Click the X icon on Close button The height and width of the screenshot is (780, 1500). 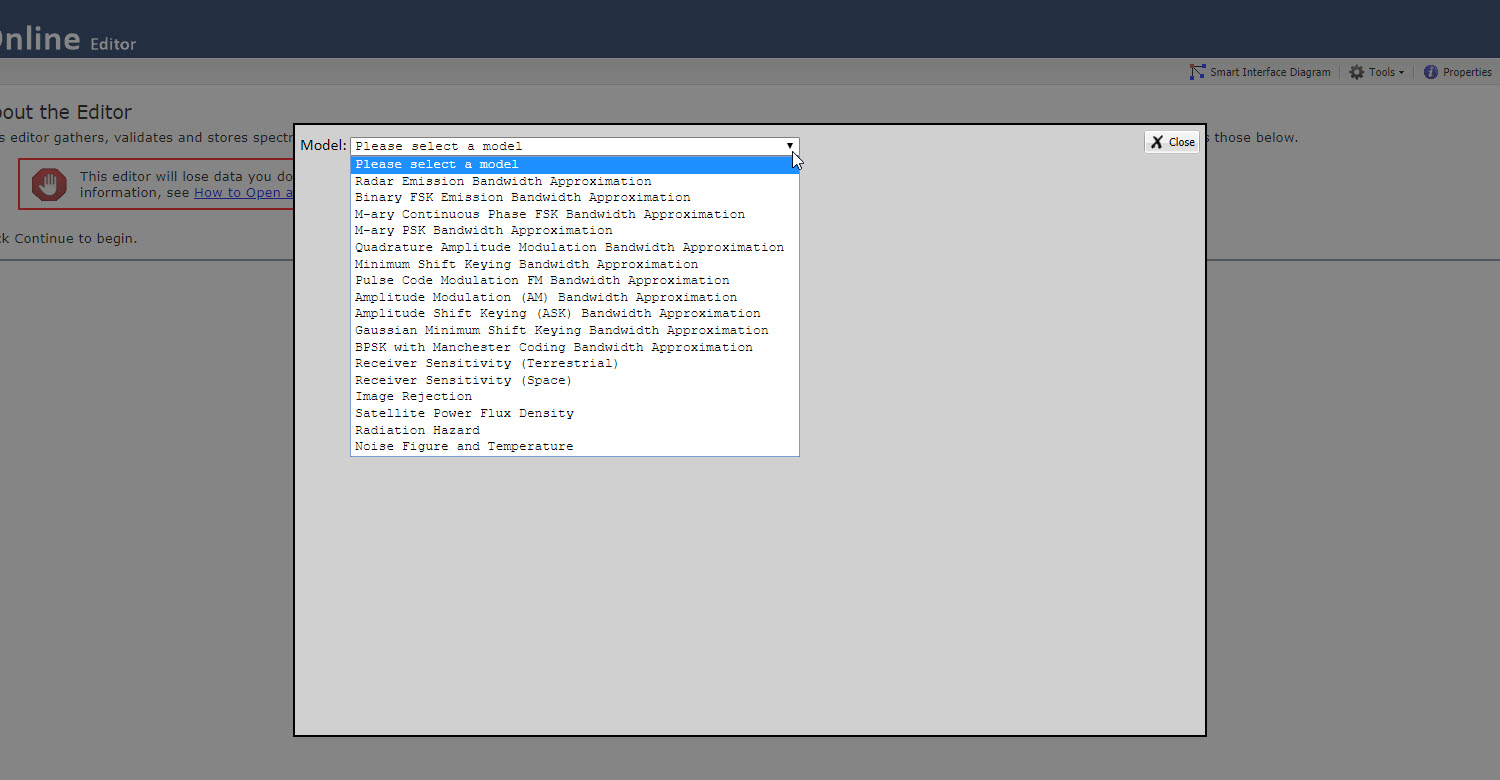click(1157, 142)
